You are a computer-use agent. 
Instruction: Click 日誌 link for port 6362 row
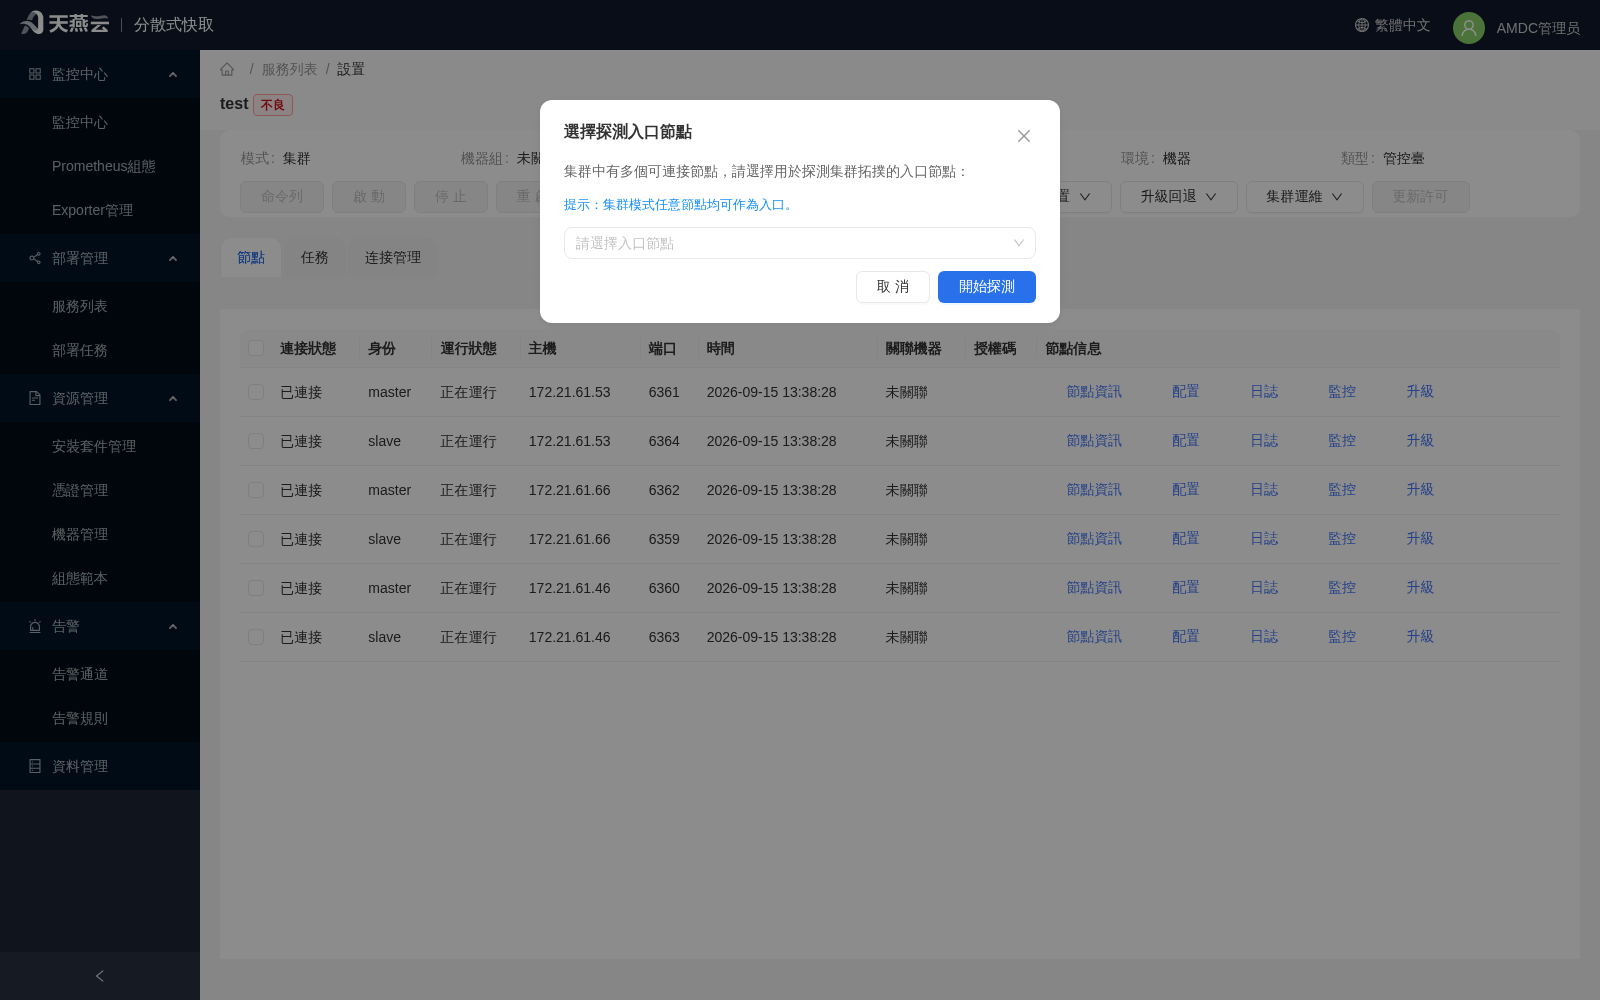tap(1264, 490)
